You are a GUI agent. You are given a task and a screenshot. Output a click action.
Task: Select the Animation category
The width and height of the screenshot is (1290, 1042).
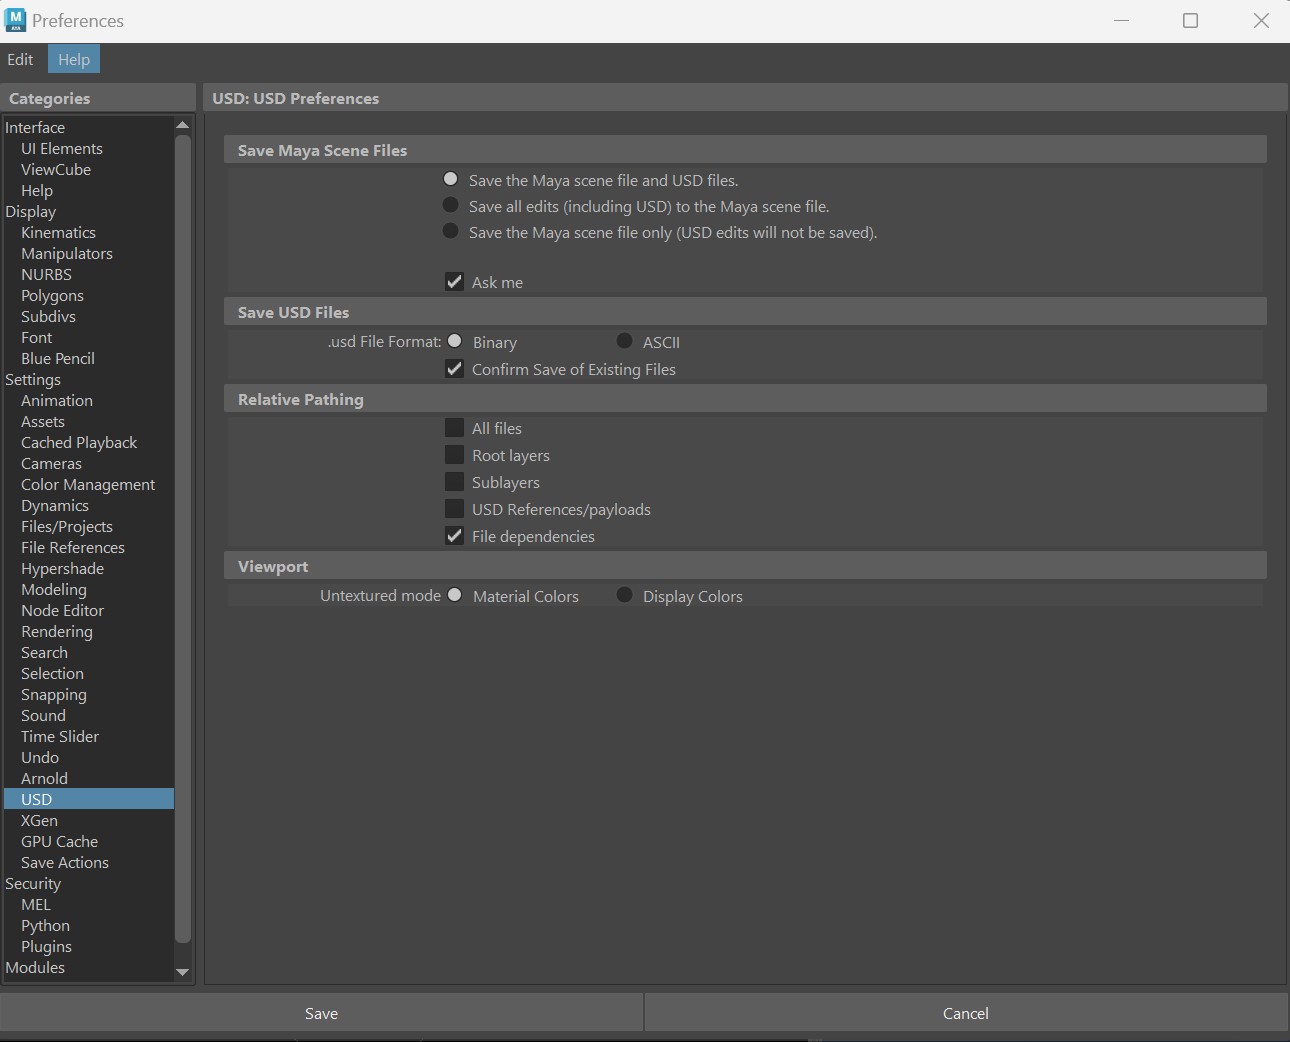coord(57,400)
